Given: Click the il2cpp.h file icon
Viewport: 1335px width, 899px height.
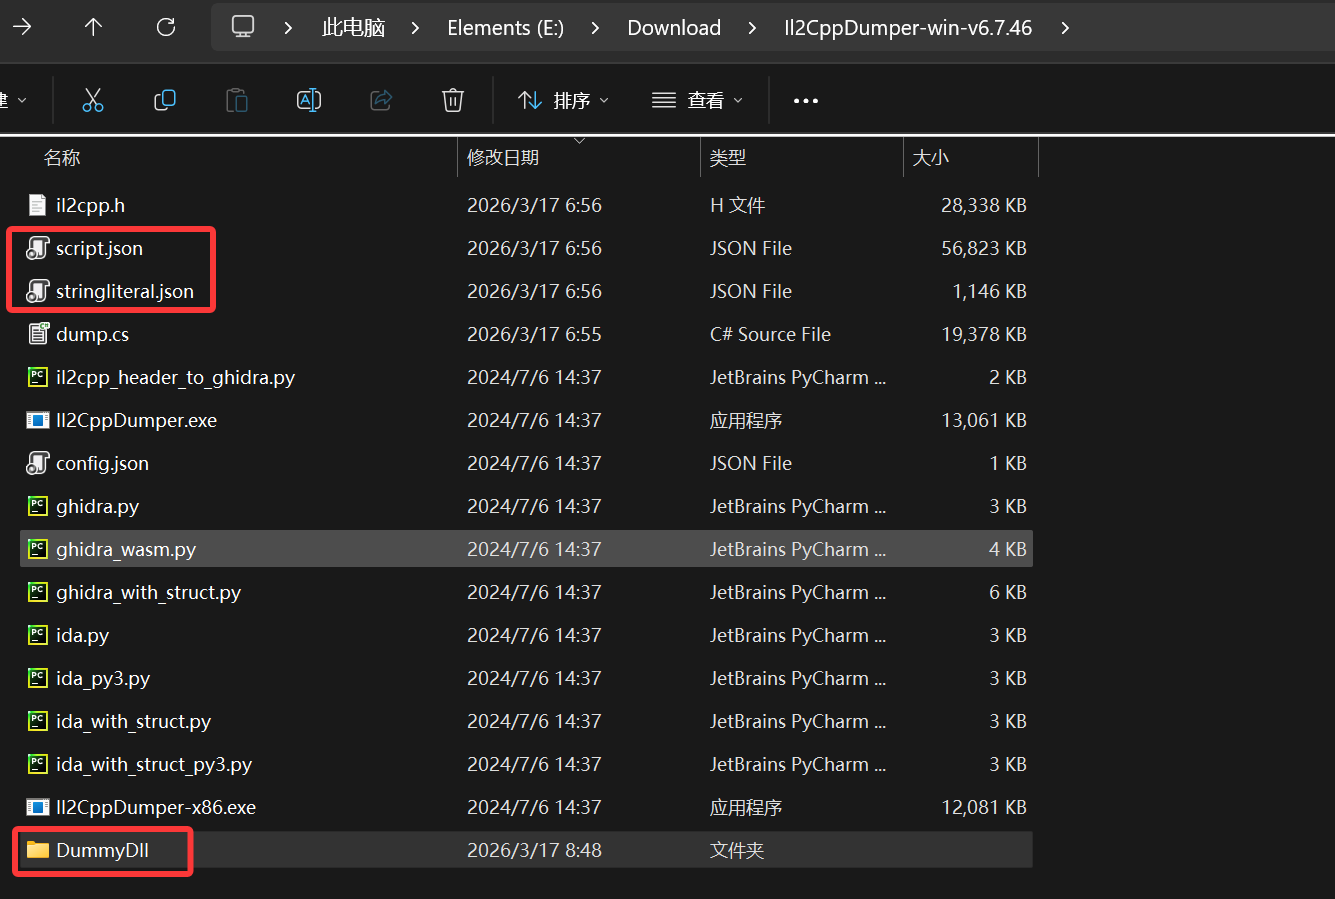Looking at the screenshot, I should (37, 206).
